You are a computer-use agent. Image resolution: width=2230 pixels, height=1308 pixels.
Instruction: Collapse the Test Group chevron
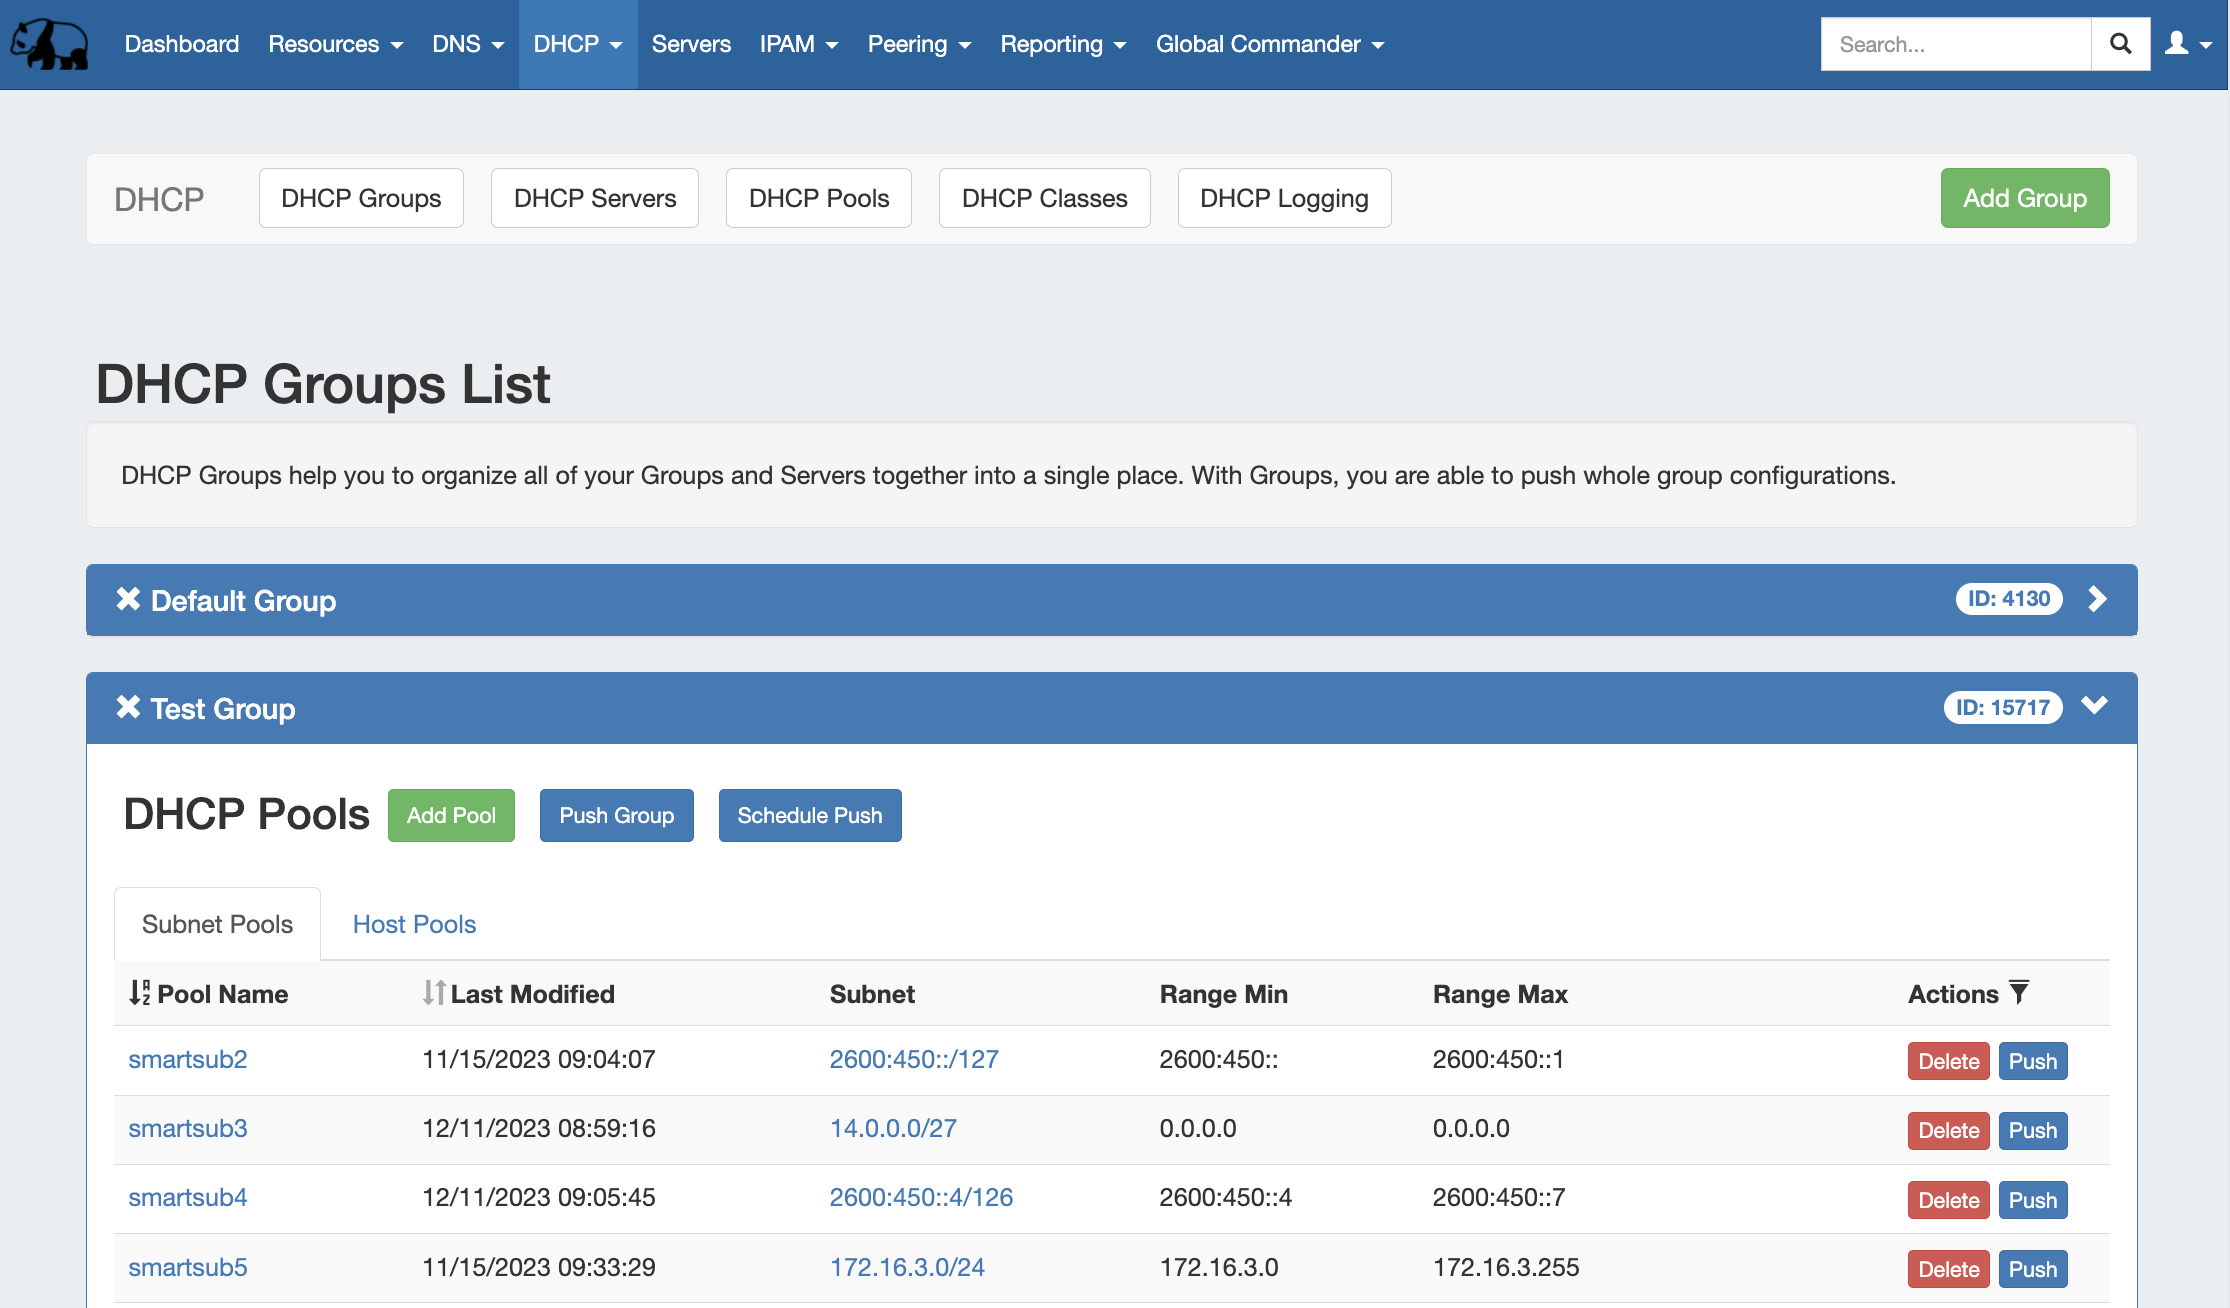(x=2094, y=706)
